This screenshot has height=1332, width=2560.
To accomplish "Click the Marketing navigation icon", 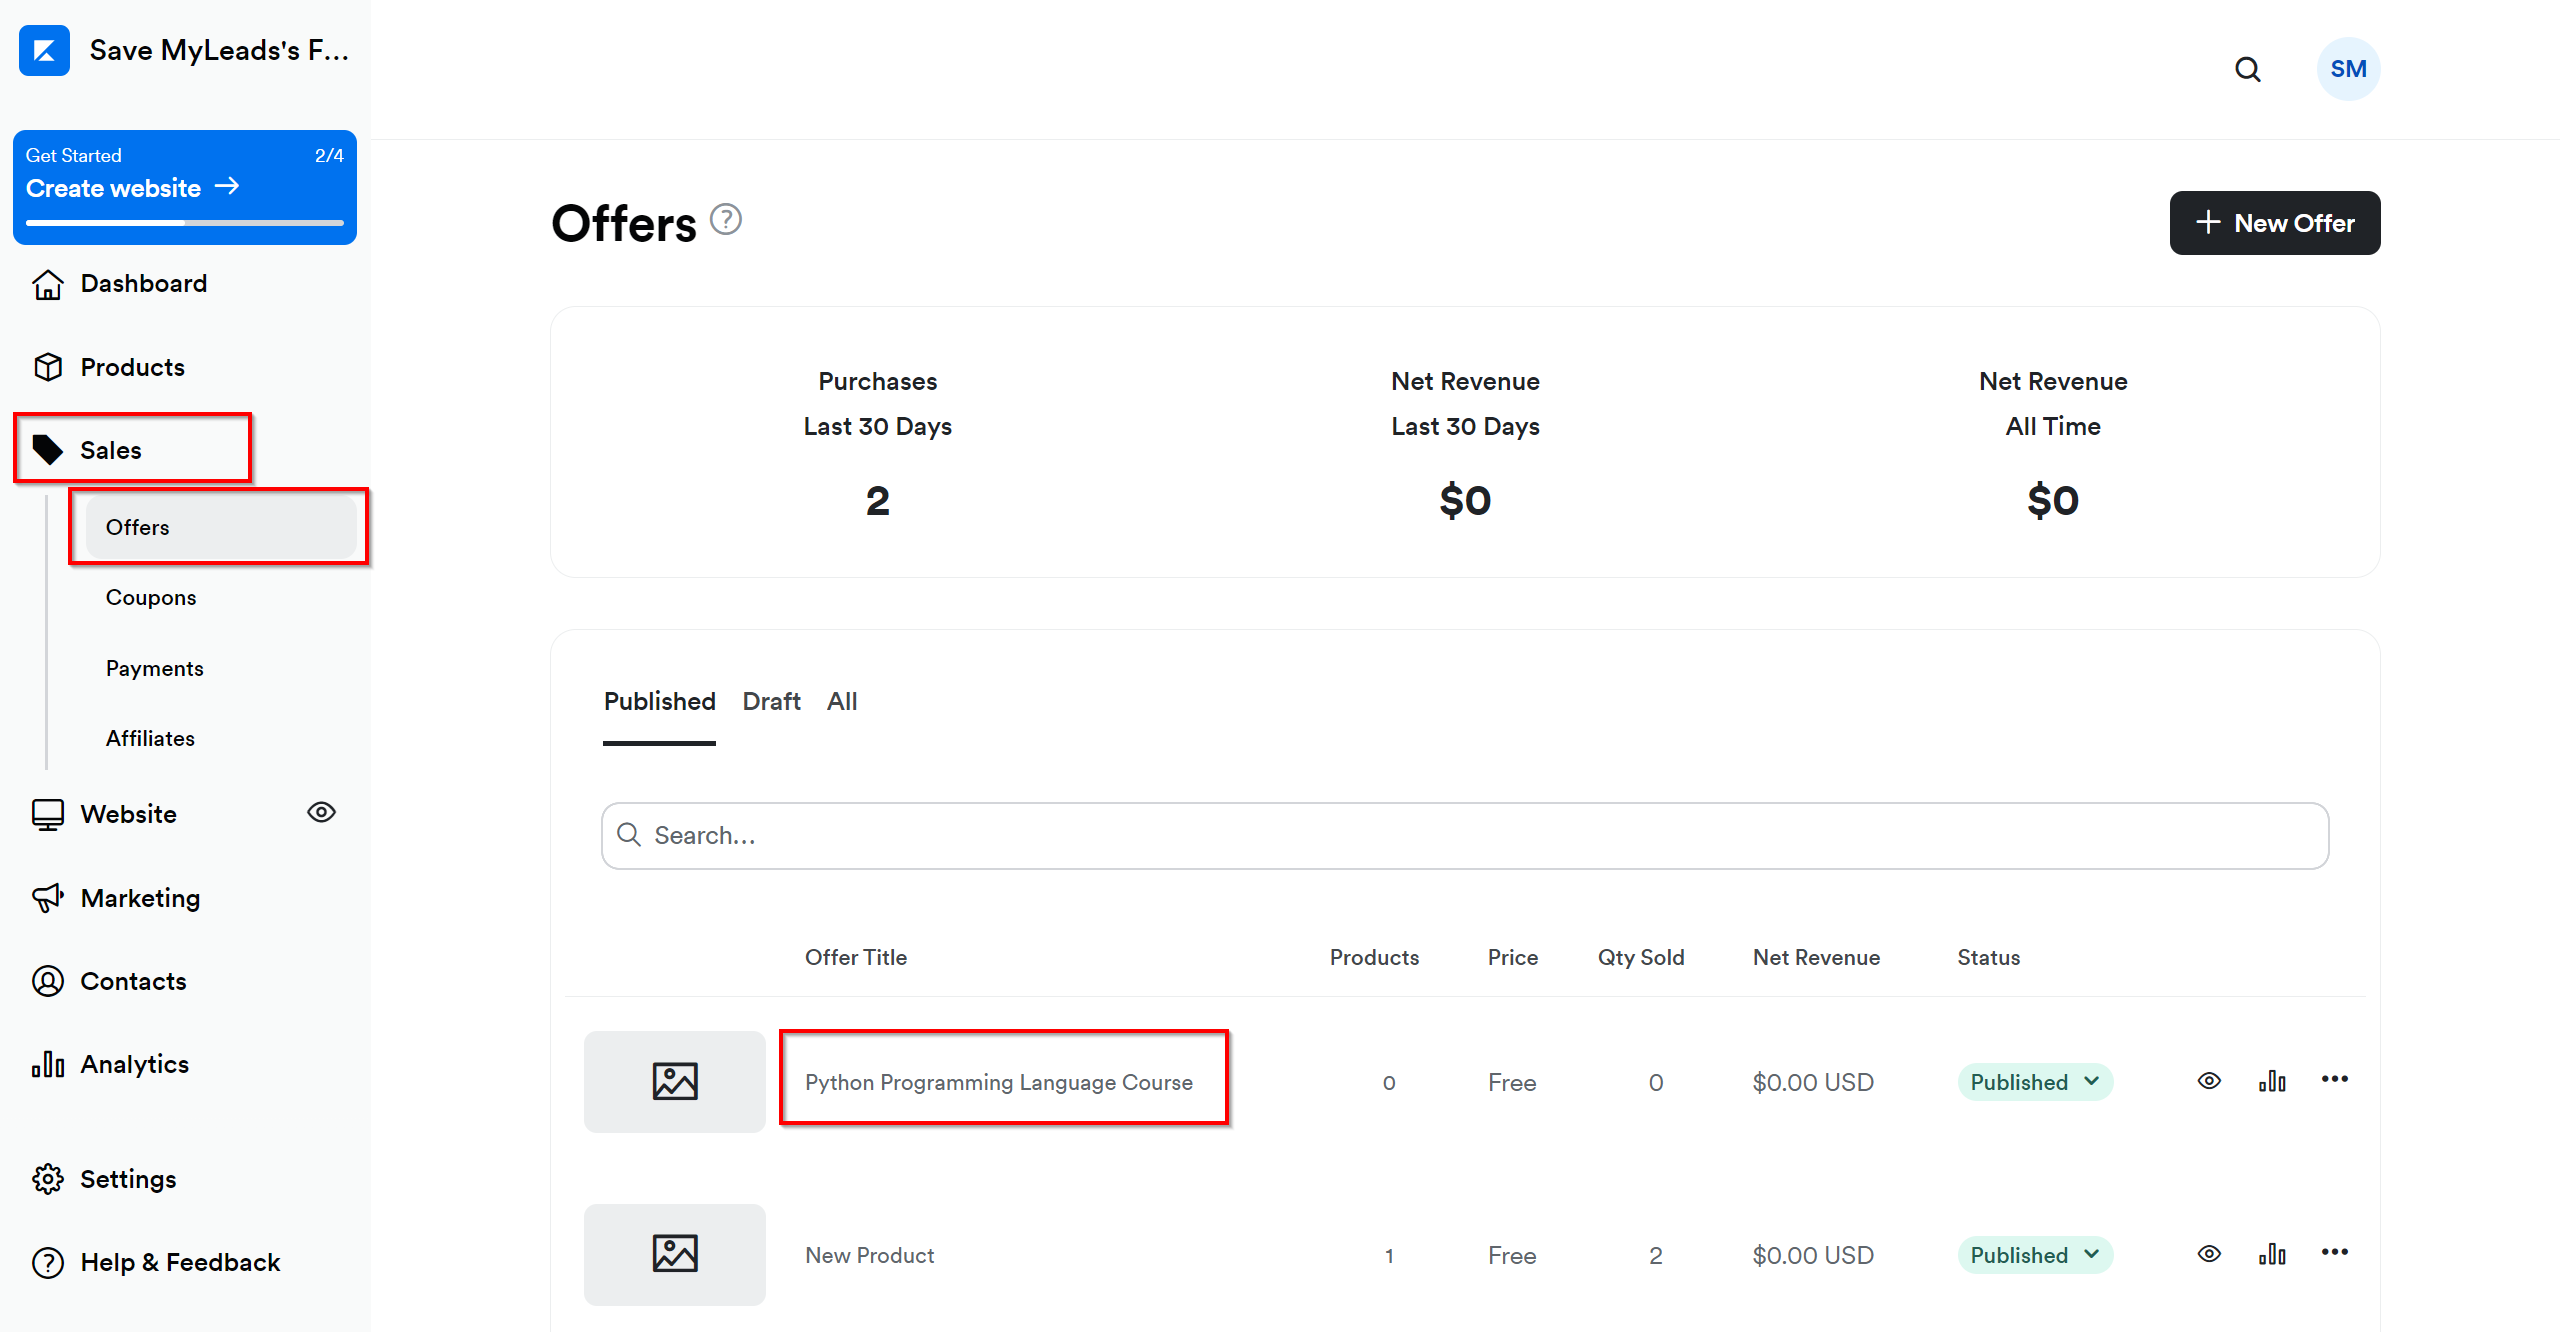I will (x=44, y=897).
